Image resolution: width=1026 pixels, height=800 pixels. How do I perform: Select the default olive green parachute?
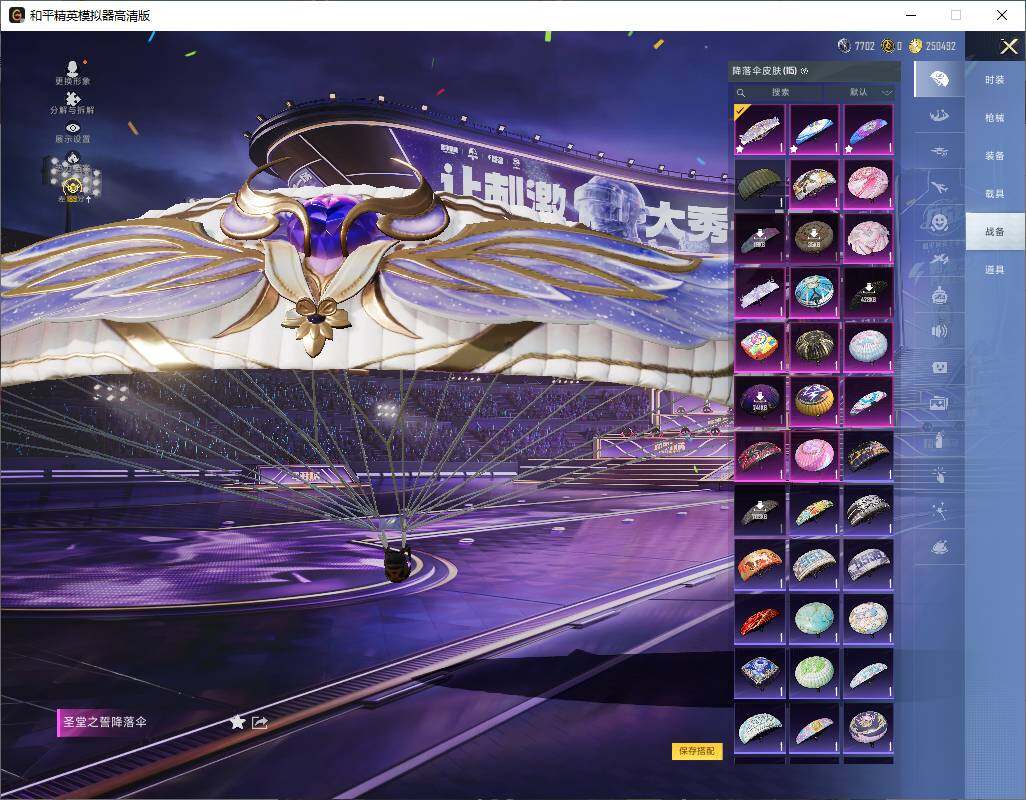(x=760, y=183)
